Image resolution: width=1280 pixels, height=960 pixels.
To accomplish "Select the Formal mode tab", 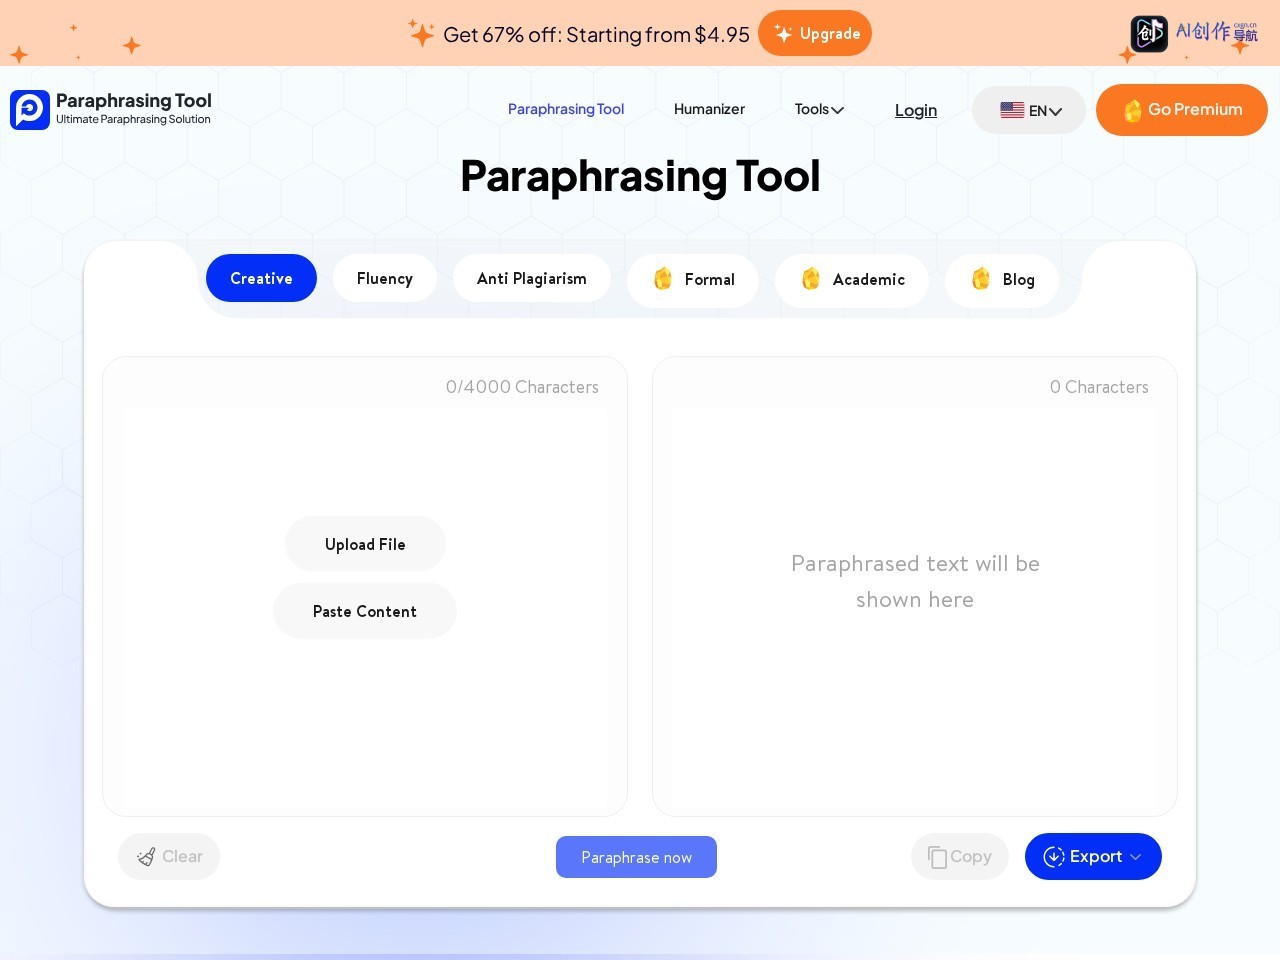I will point(693,279).
